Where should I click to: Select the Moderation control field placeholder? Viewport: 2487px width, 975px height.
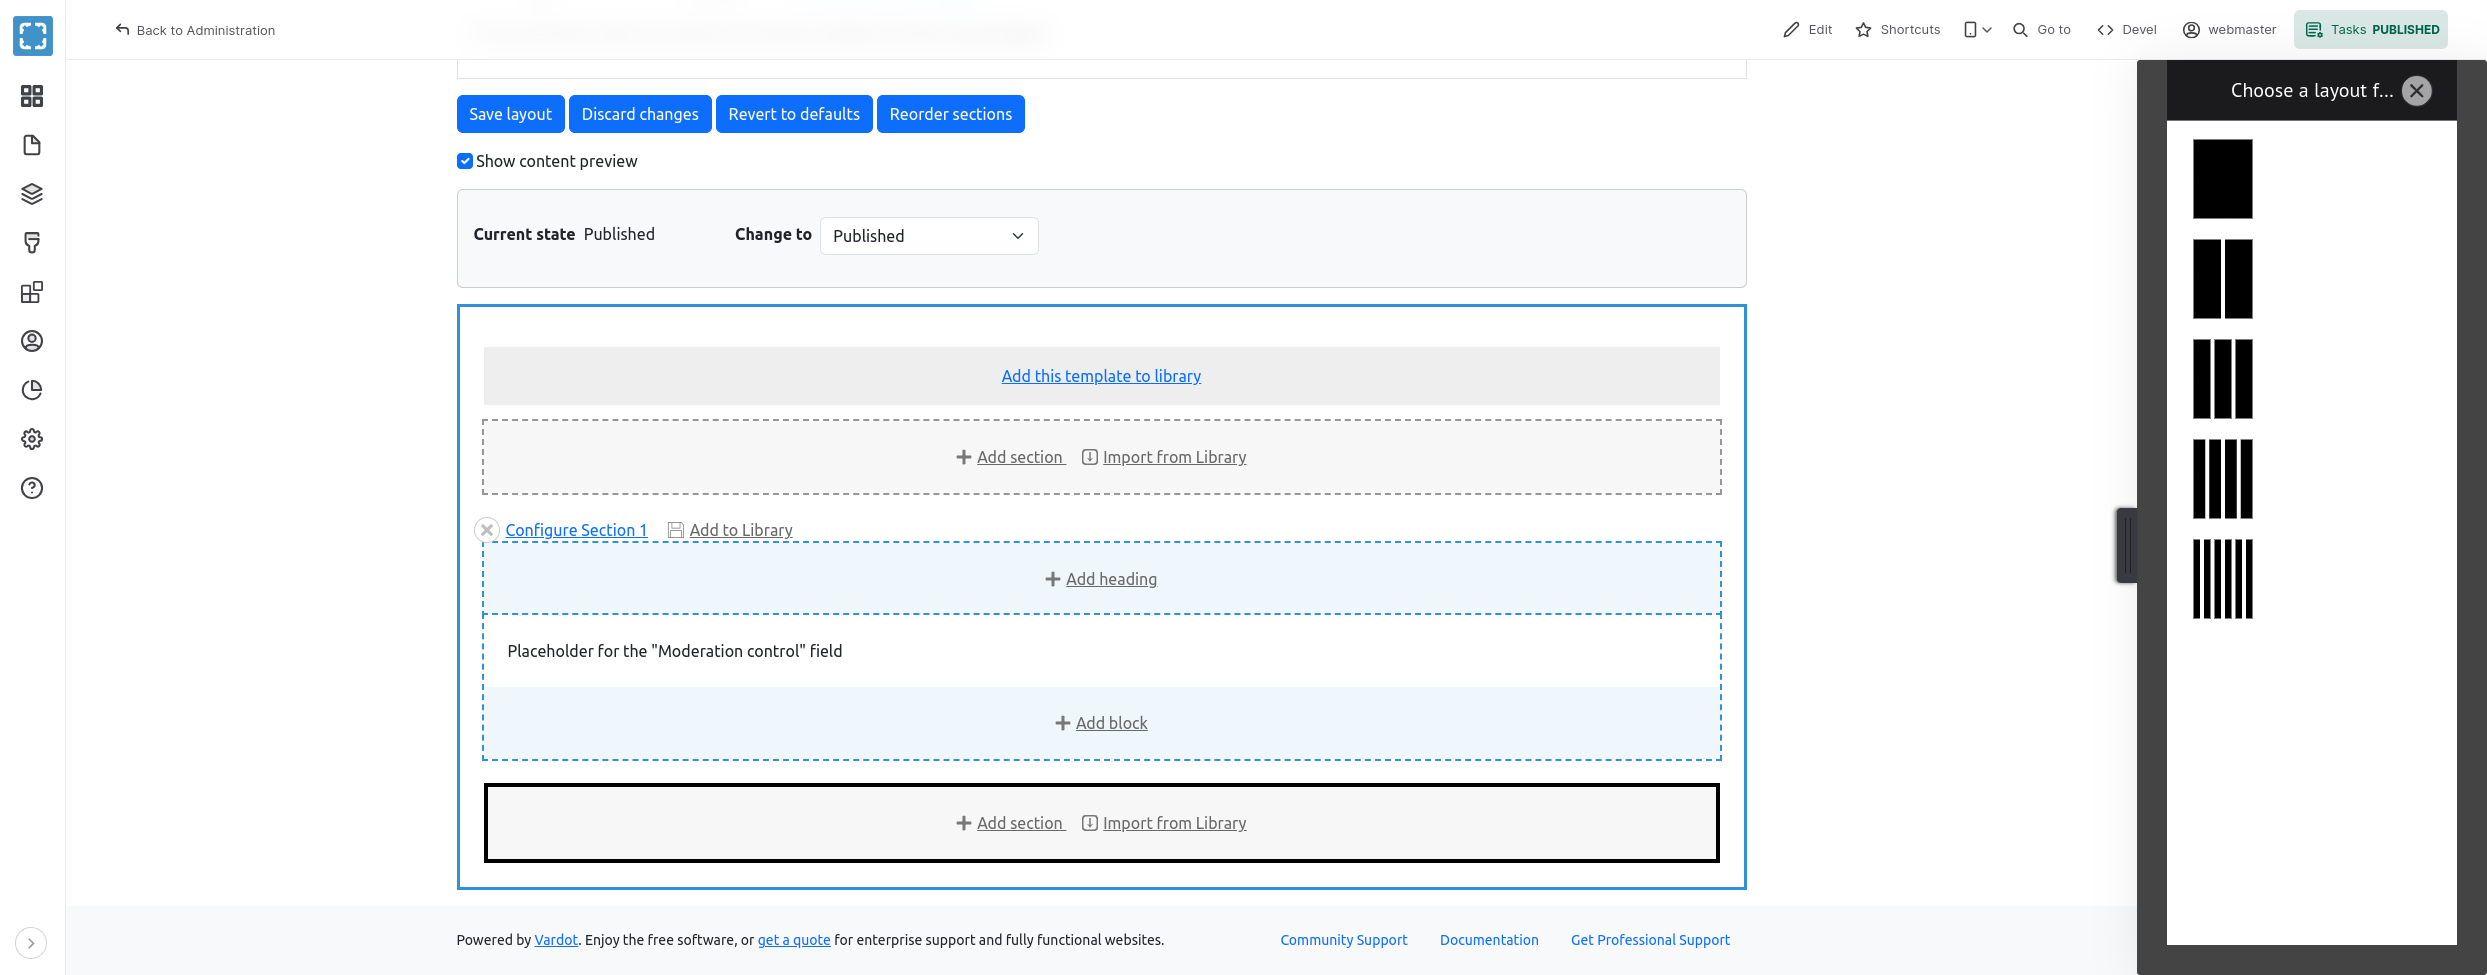pos(1102,651)
